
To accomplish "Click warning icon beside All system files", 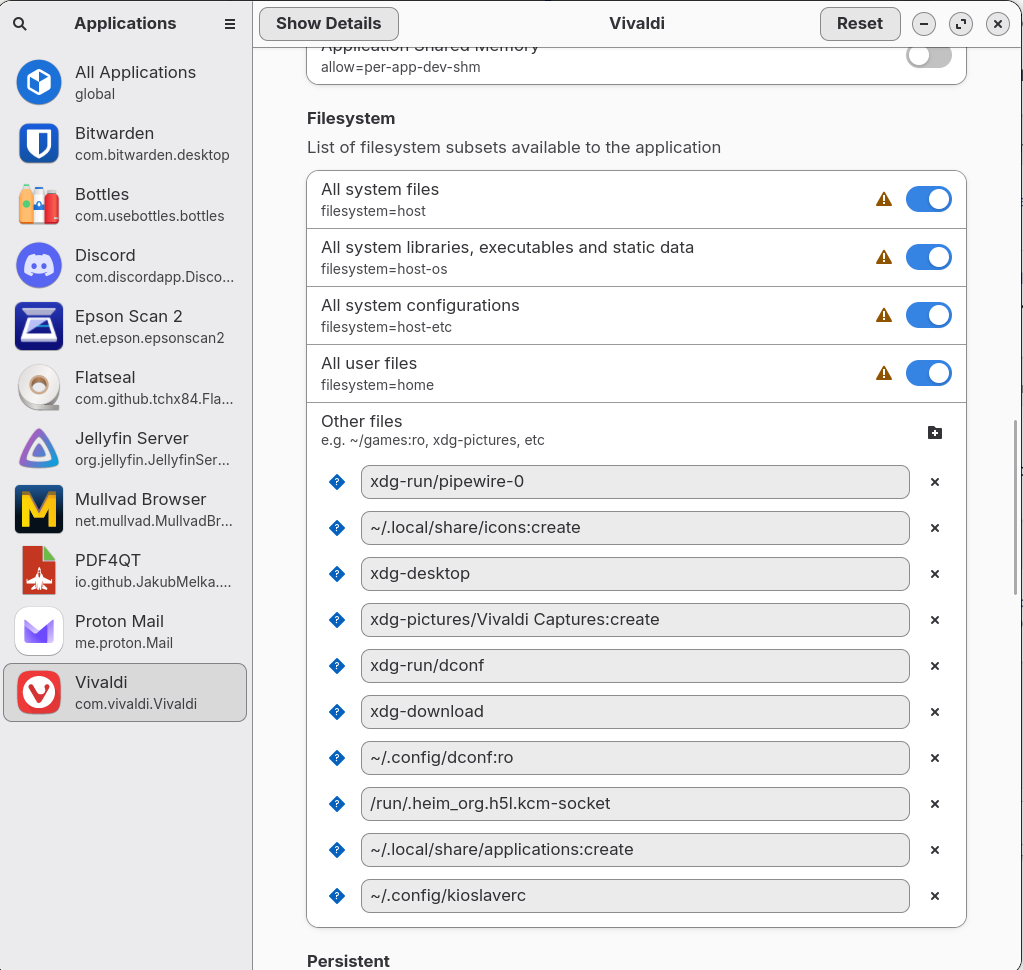I will (883, 199).
